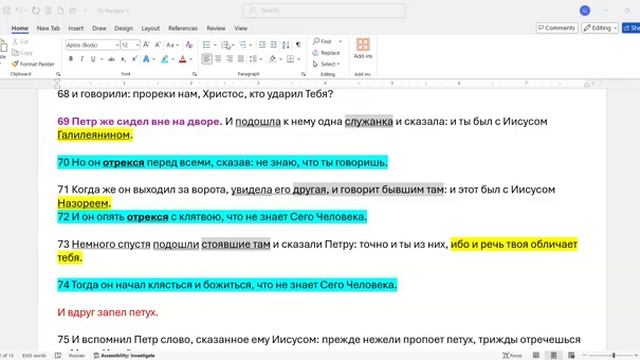The width and height of the screenshot is (640, 360).
Task: Expand font color options
Action: 191,59
